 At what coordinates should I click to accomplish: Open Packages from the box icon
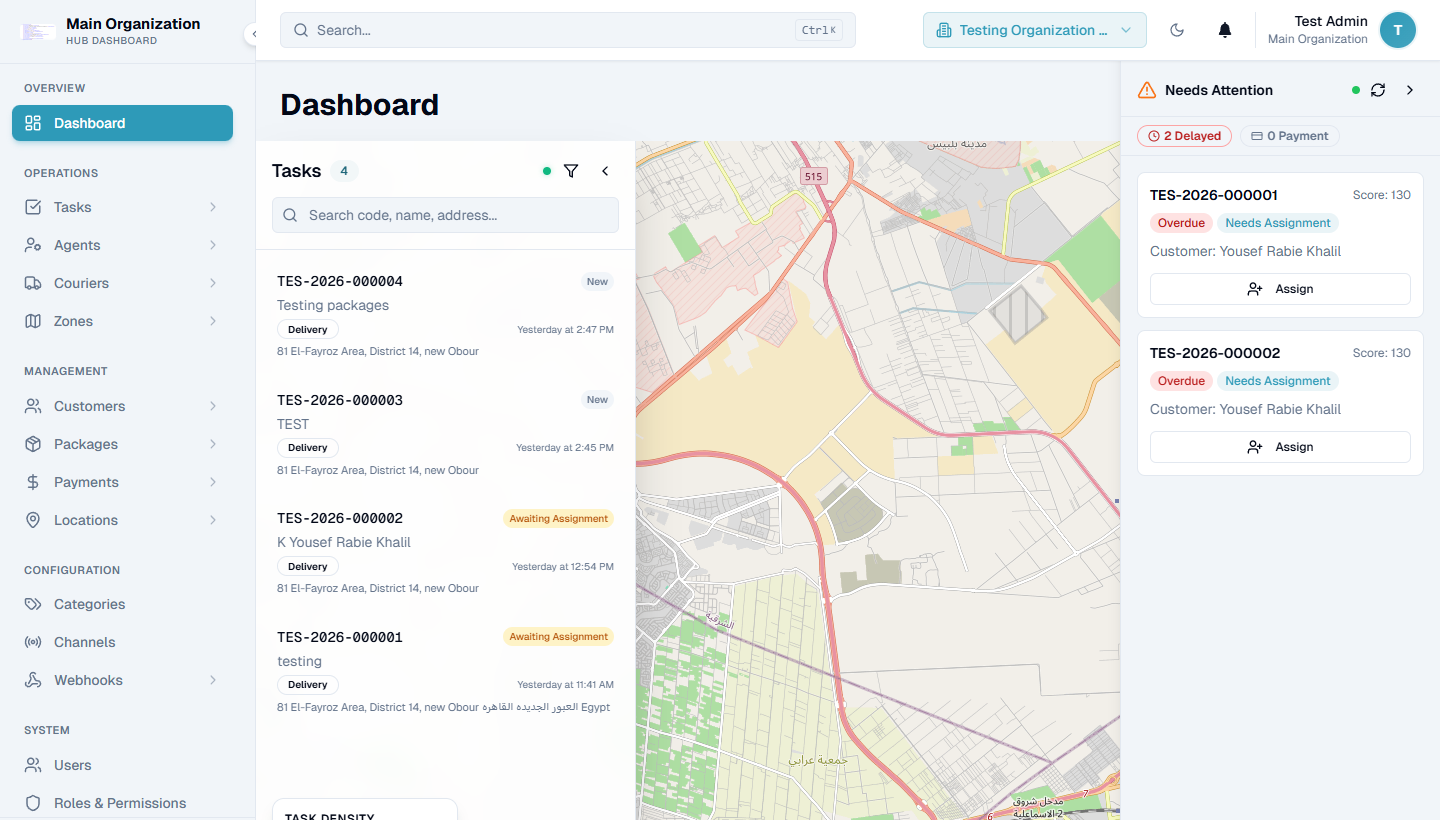tap(33, 444)
